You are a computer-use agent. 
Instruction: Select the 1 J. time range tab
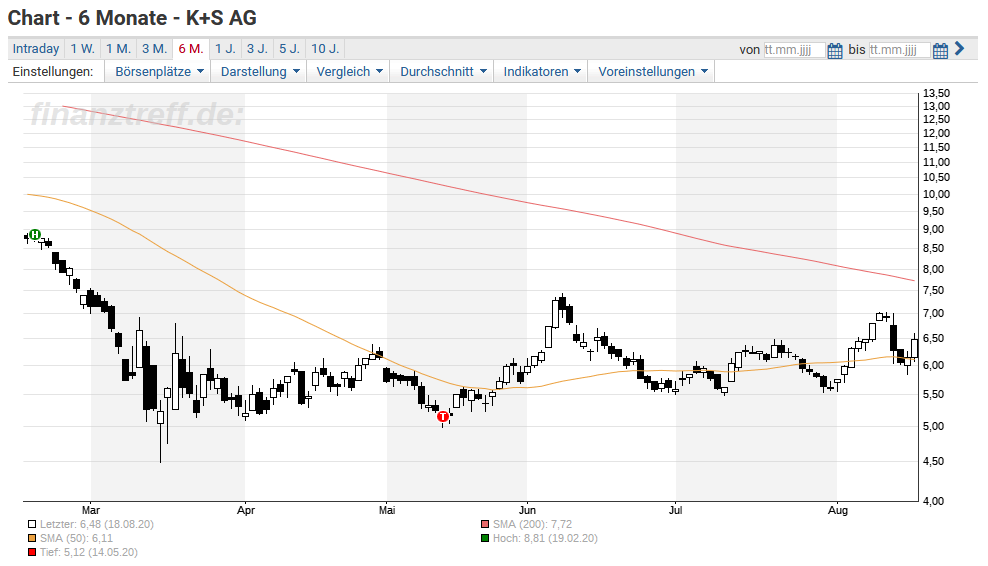click(226, 49)
